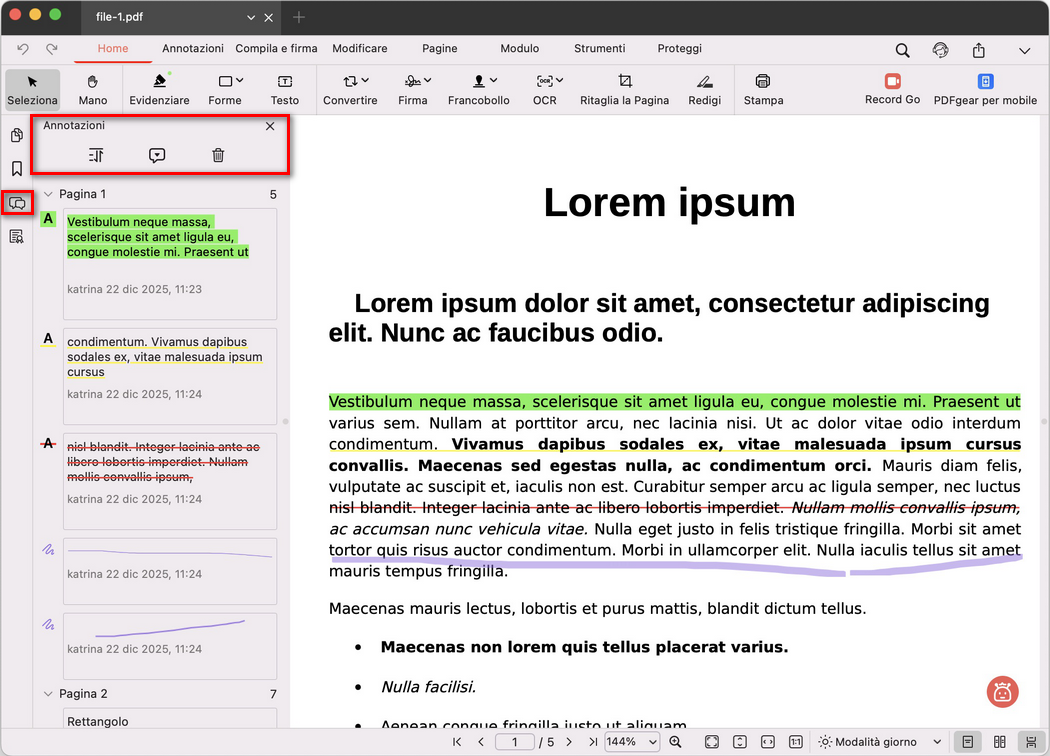Go to the next page

pyautogui.click(x=569, y=742)
